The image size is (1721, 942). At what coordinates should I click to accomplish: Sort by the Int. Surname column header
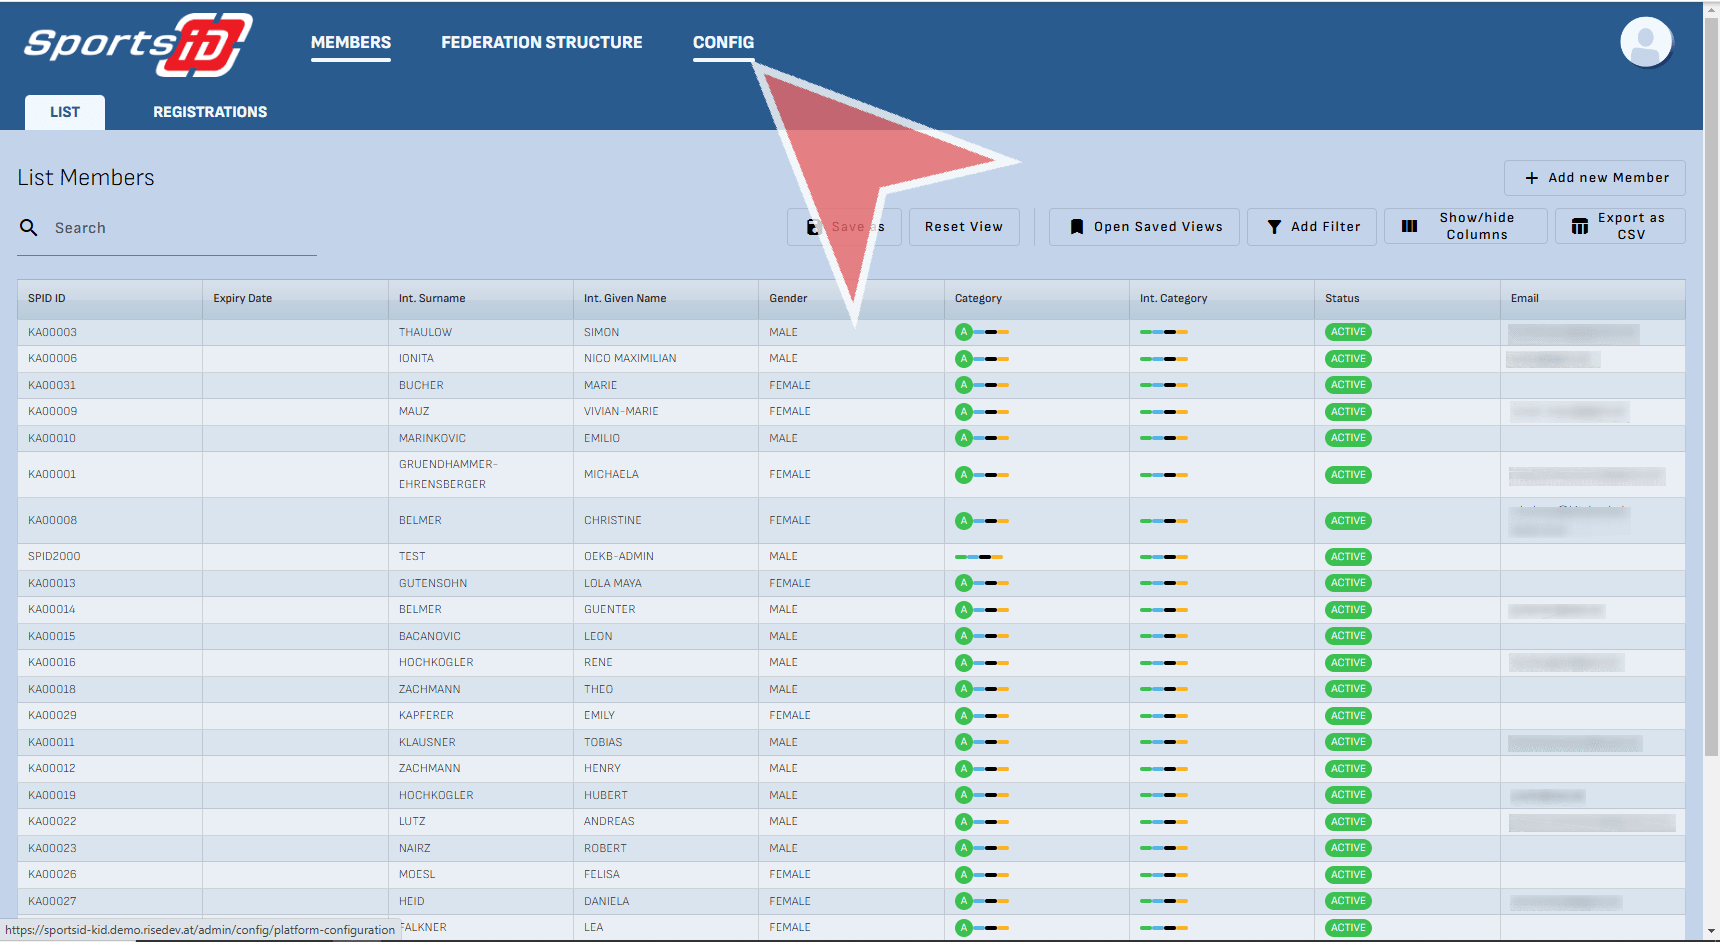click(432, 298)
